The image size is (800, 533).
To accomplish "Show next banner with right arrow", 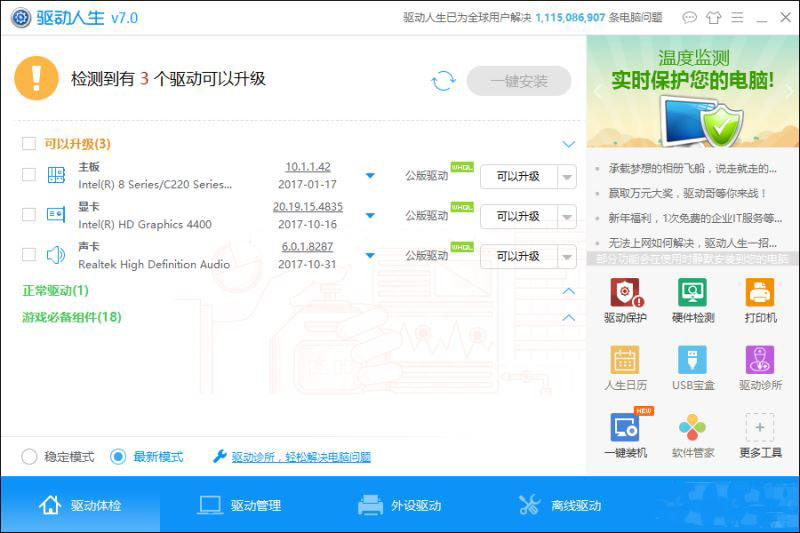I will (789, 92).
